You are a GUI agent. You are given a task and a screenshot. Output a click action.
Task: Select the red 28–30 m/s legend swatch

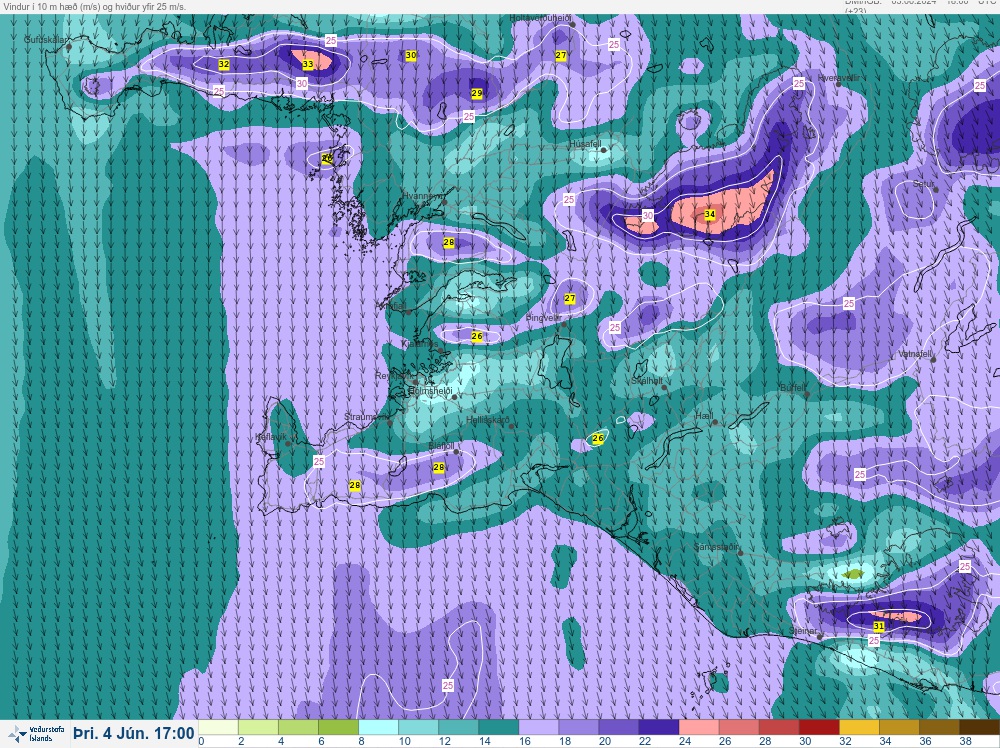point(778,728)
